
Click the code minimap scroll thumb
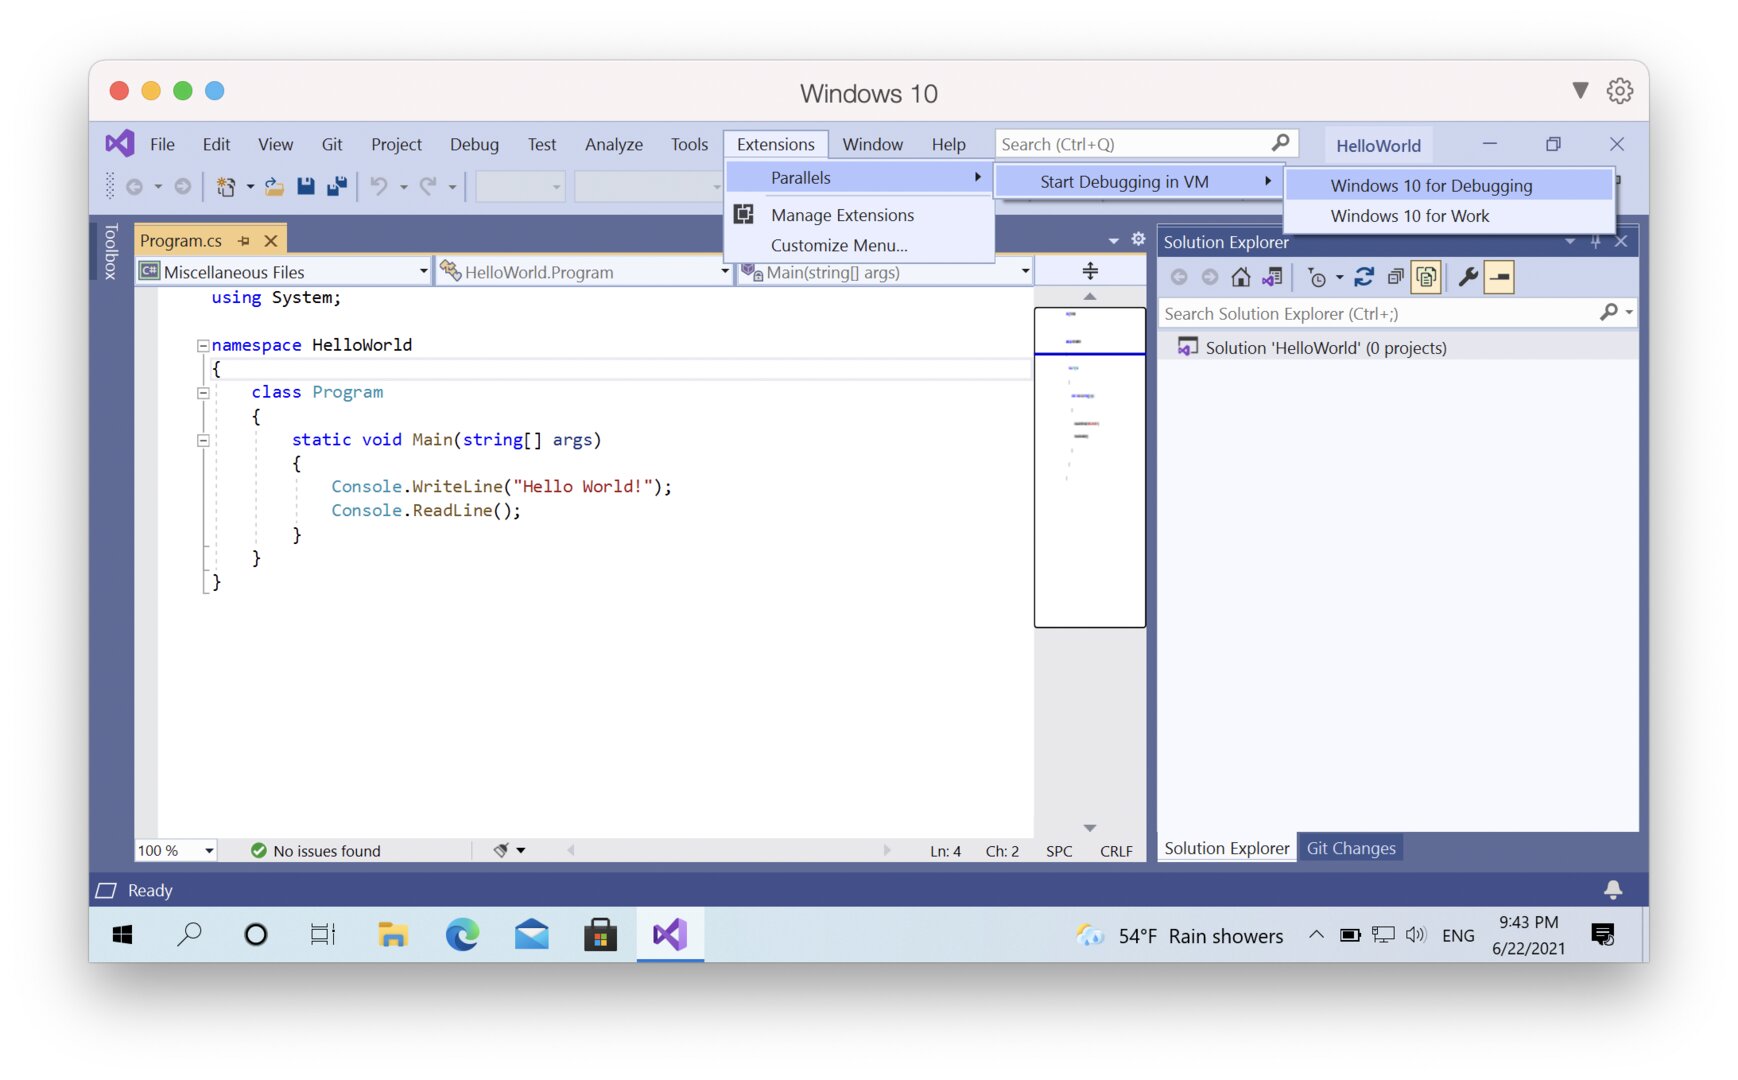click(1090, 467)
